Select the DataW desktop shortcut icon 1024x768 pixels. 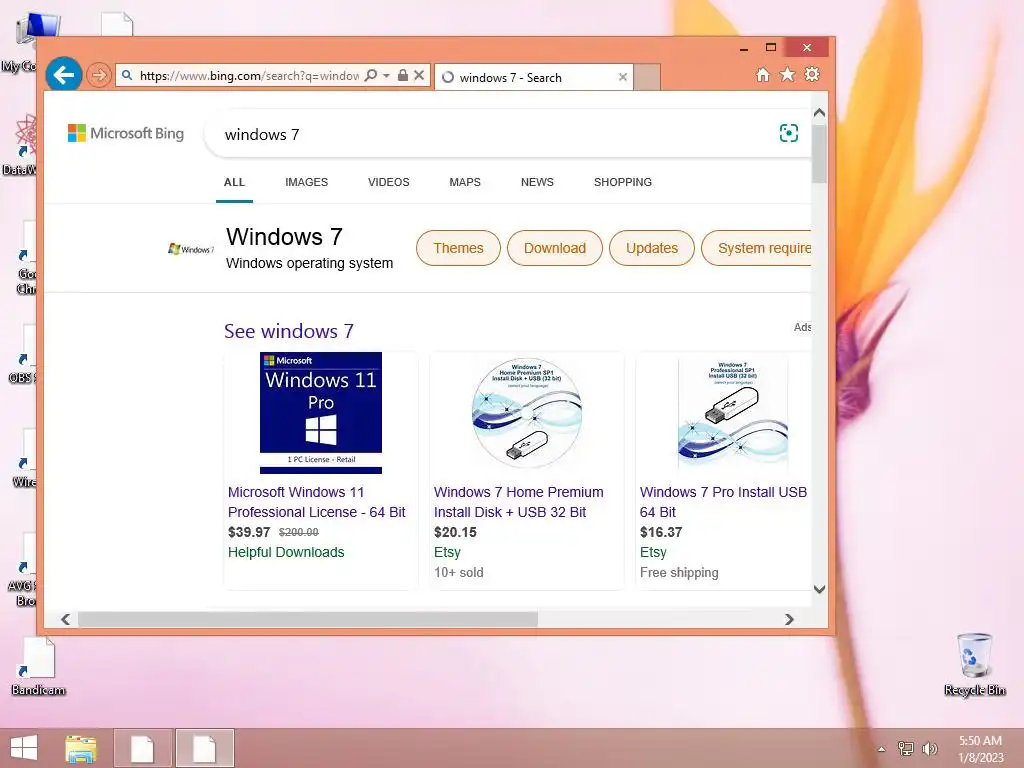click(22, 144)
